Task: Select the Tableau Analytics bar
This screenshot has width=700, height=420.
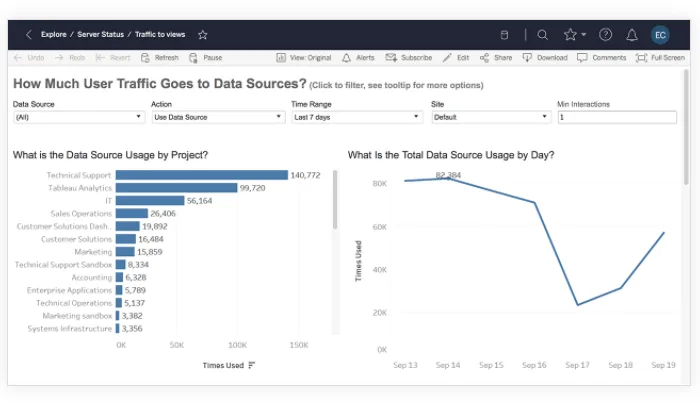Action: (176, 188)
